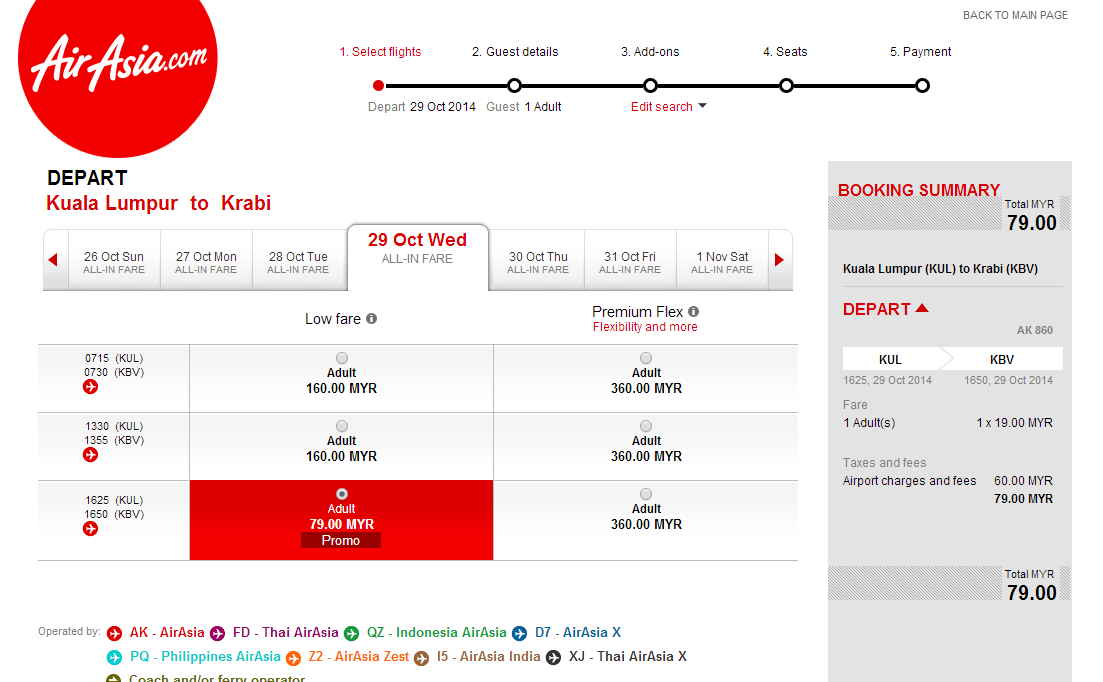Collapse the DEPART section in booking summary
The height and width of the screenshot is (682, 1103).
click(886, 309)
